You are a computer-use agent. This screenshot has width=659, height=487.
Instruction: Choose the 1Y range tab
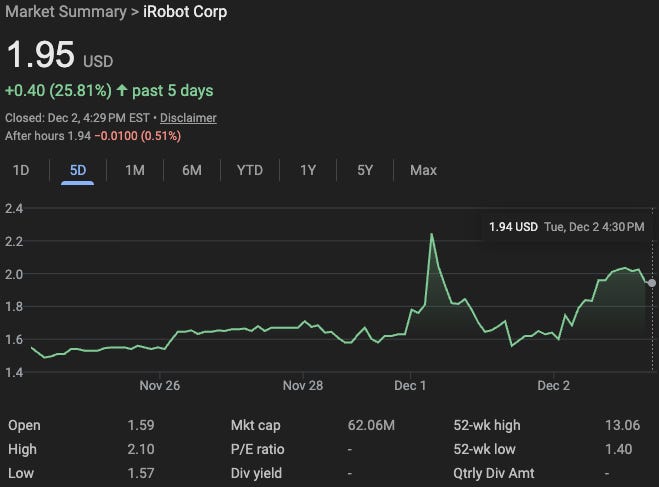tap(308, 170)
